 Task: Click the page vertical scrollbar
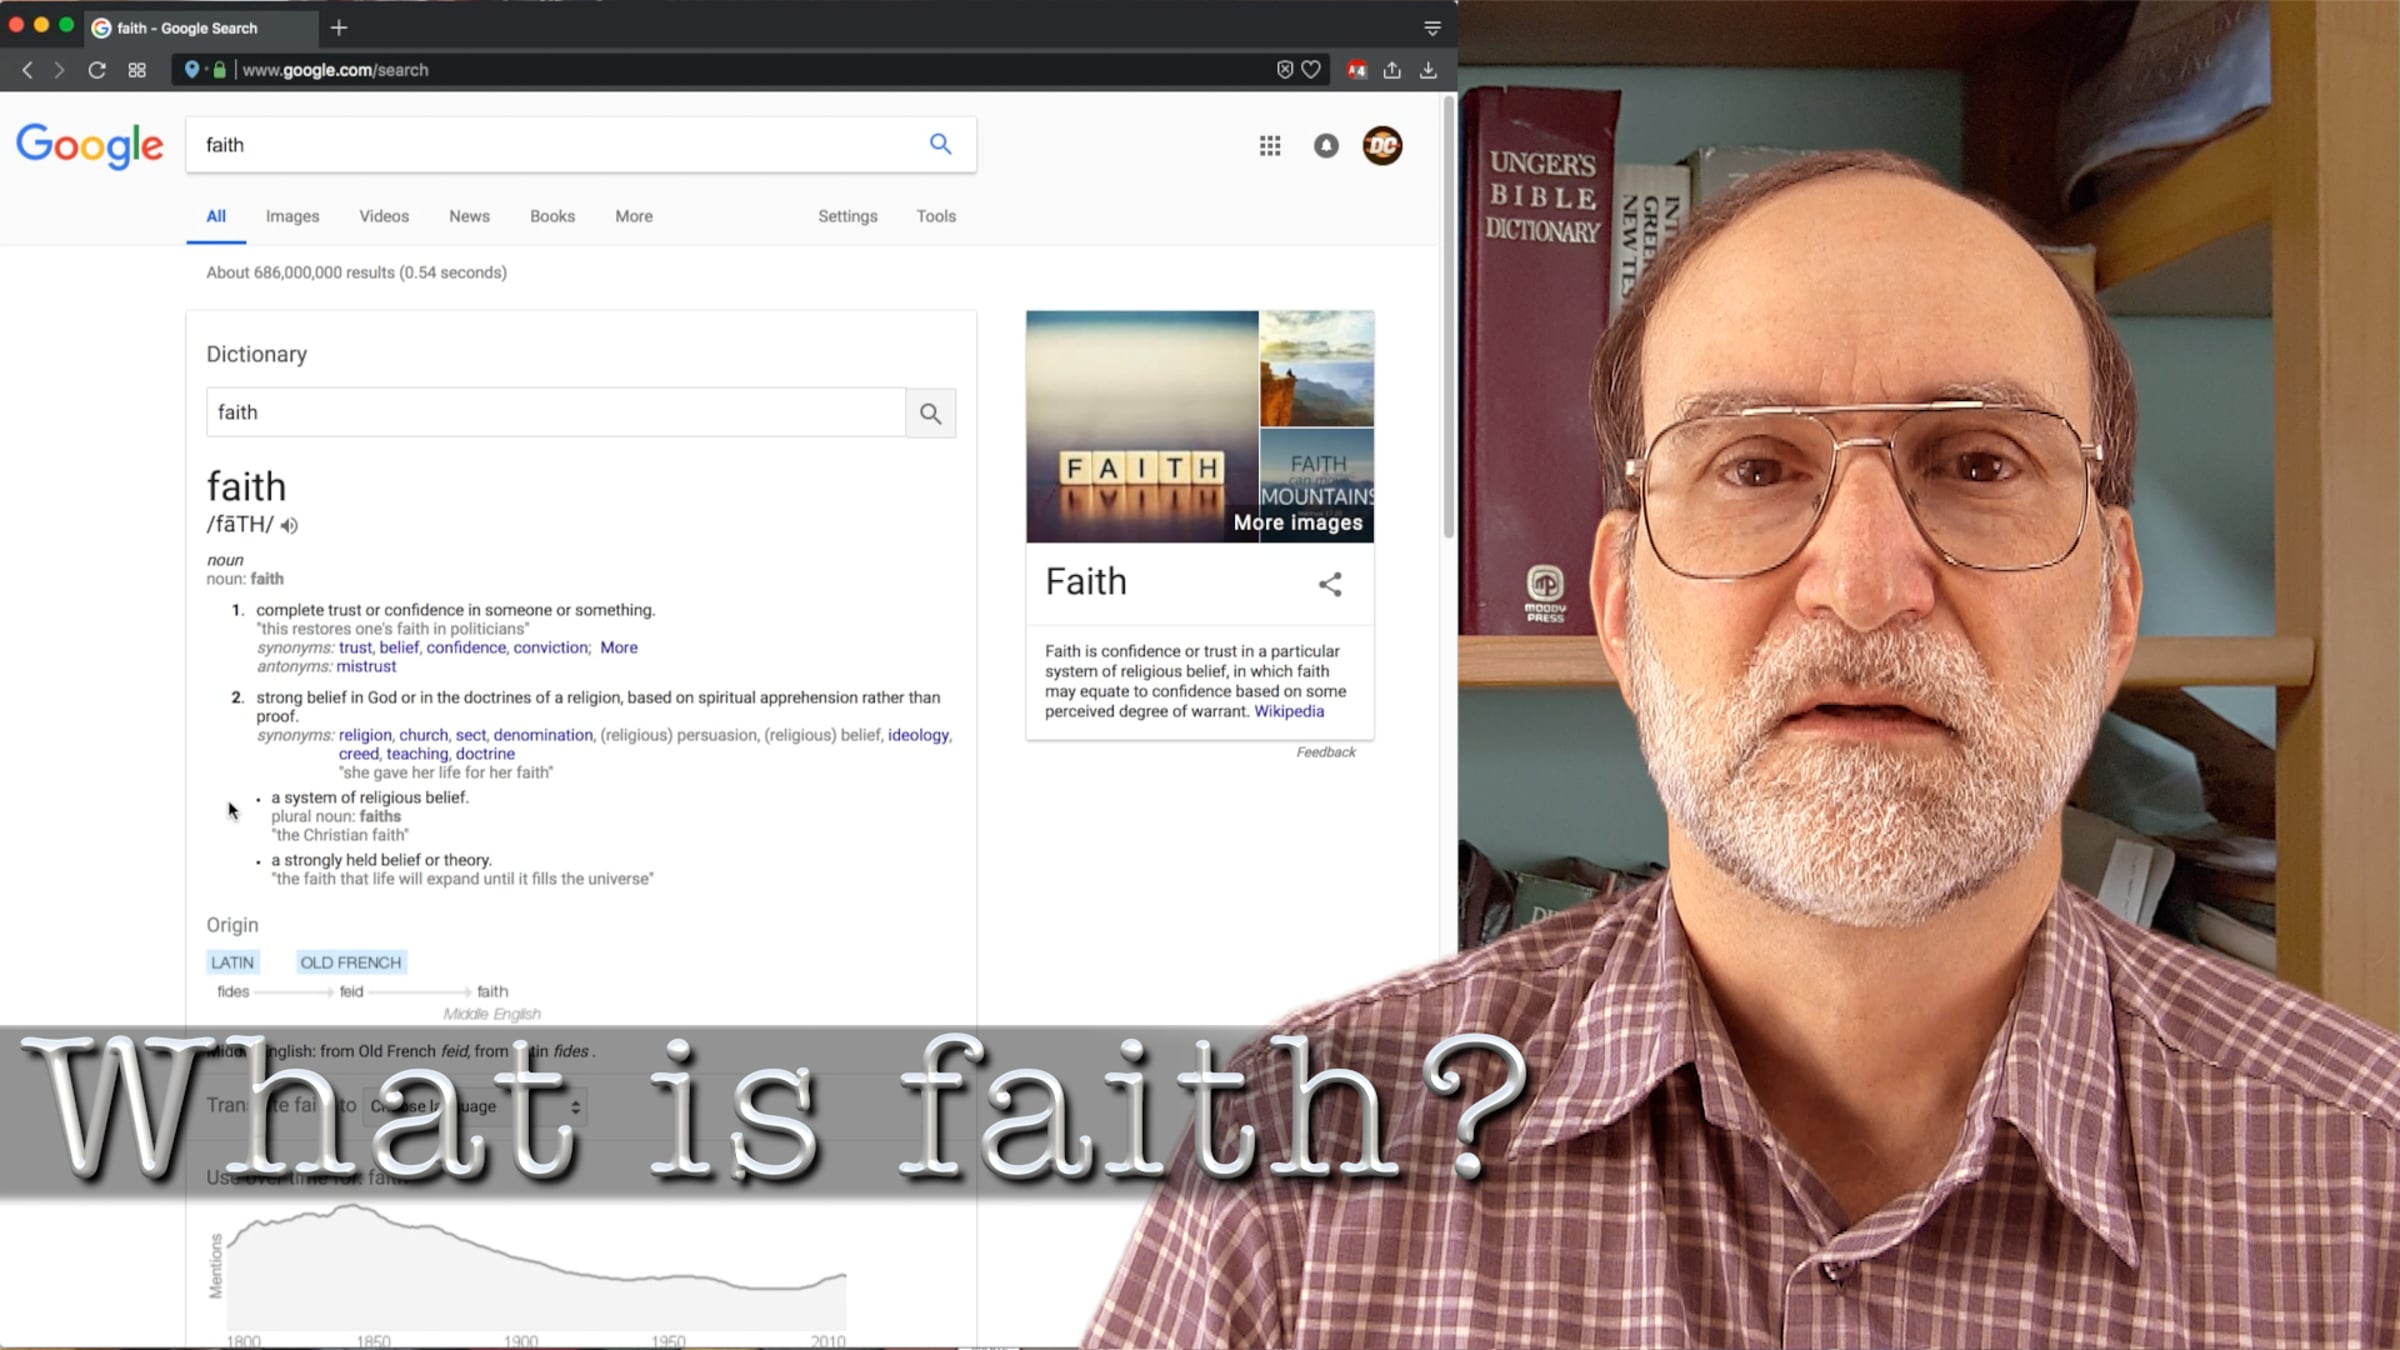[x=1448, y=316]
